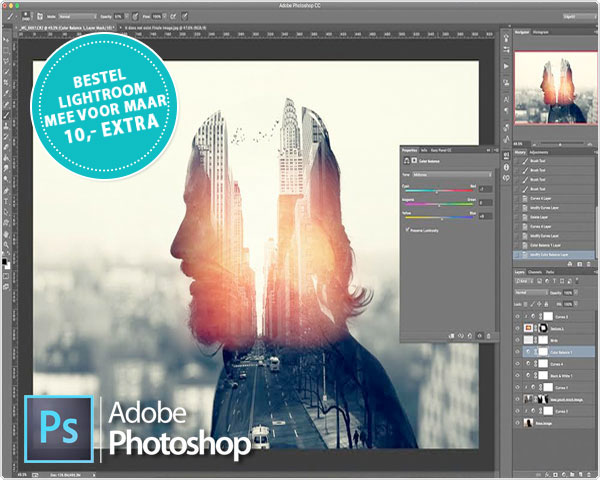This screenshot has height=480, width=600.
Task: Select the Pen tool
Action: pyautogui.click(x=6, y=191)
